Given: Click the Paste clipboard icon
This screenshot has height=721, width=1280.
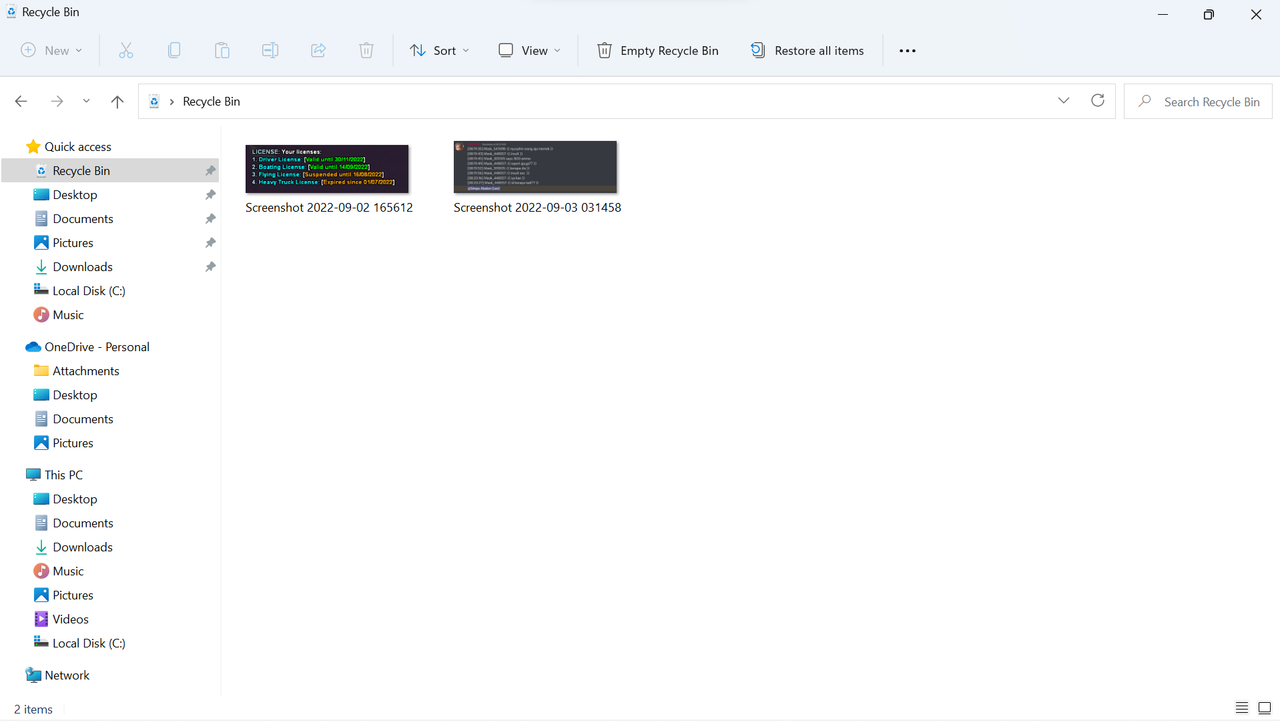Looking at the screenshot, I should (222, 50).
